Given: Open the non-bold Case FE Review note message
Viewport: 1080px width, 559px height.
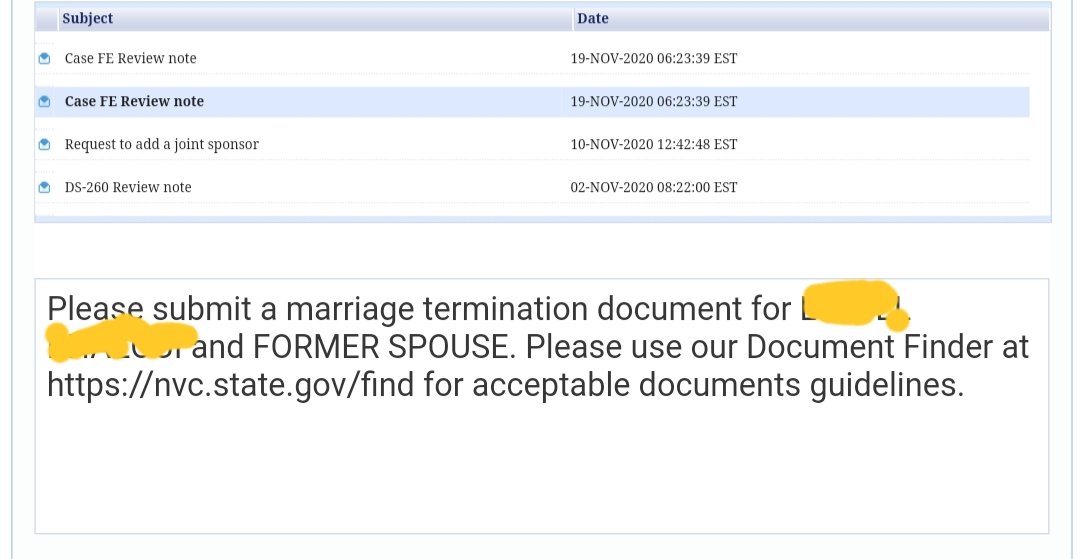Looking at the screenshot, I should pyautogui.click(x=130, y=59).
